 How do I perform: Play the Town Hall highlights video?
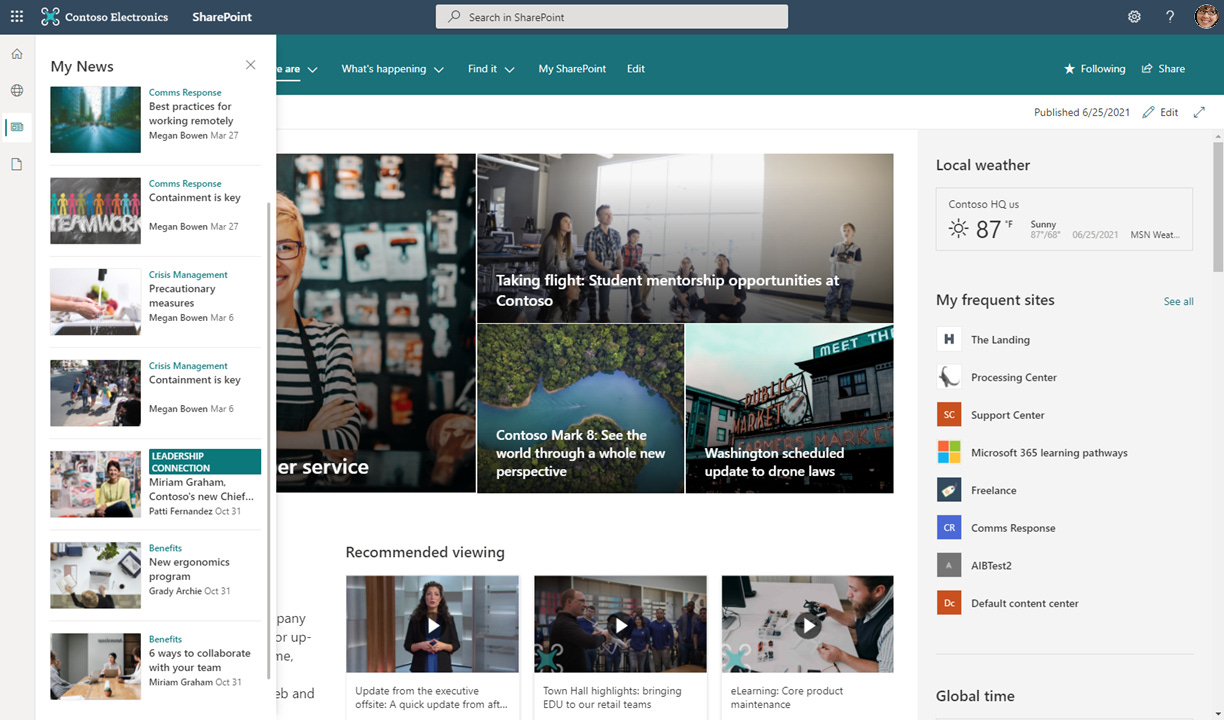(620, 625)
